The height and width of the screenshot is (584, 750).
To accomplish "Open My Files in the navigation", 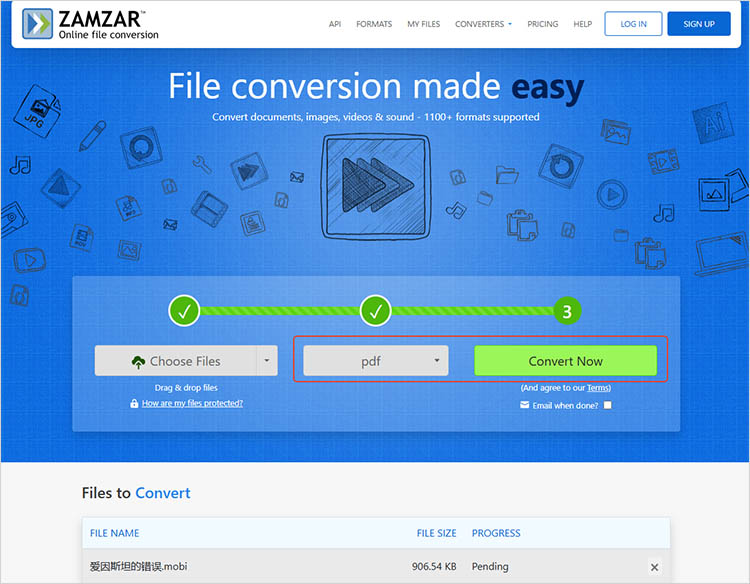I will click(x=423, y=24).
